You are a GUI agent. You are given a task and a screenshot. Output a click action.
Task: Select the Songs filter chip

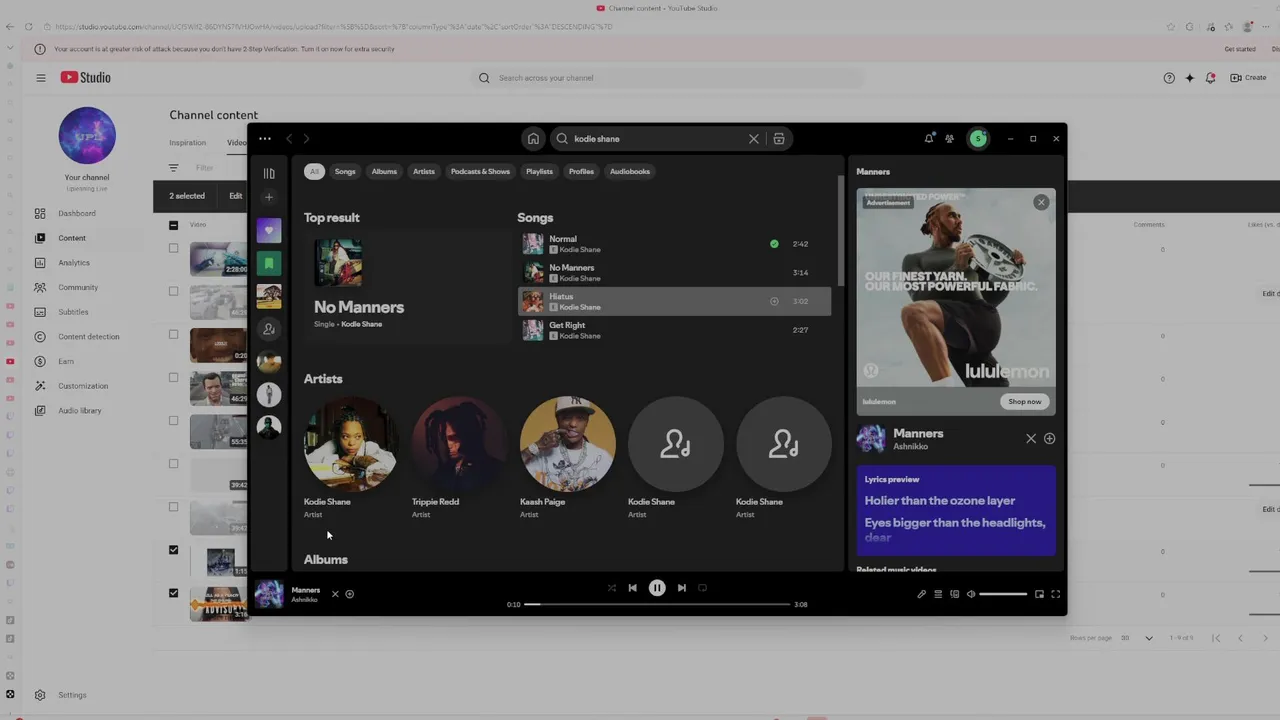point(345,171)
